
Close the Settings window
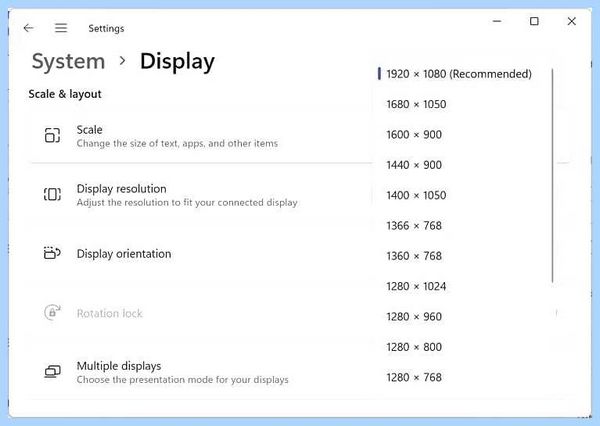coord(572,21)
